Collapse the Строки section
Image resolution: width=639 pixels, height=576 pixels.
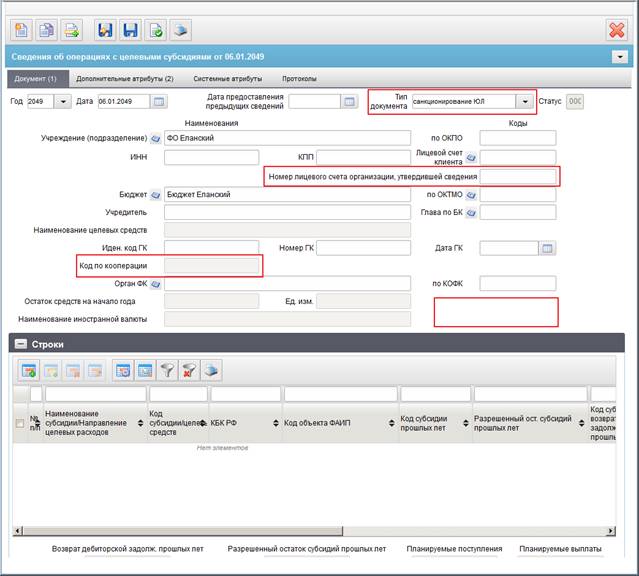point(21,344)
